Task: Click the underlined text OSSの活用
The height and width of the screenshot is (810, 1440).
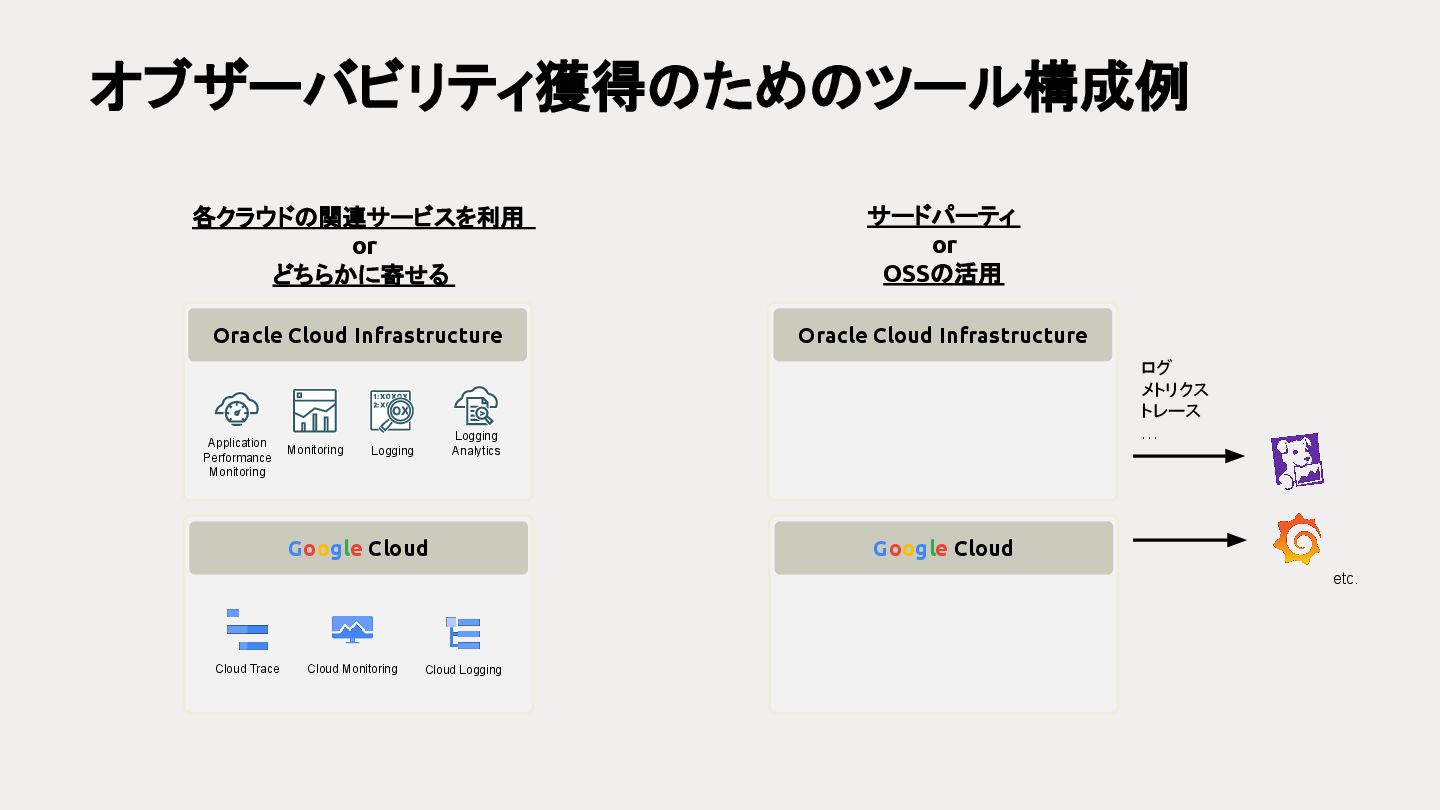Action: pos(943,274)
